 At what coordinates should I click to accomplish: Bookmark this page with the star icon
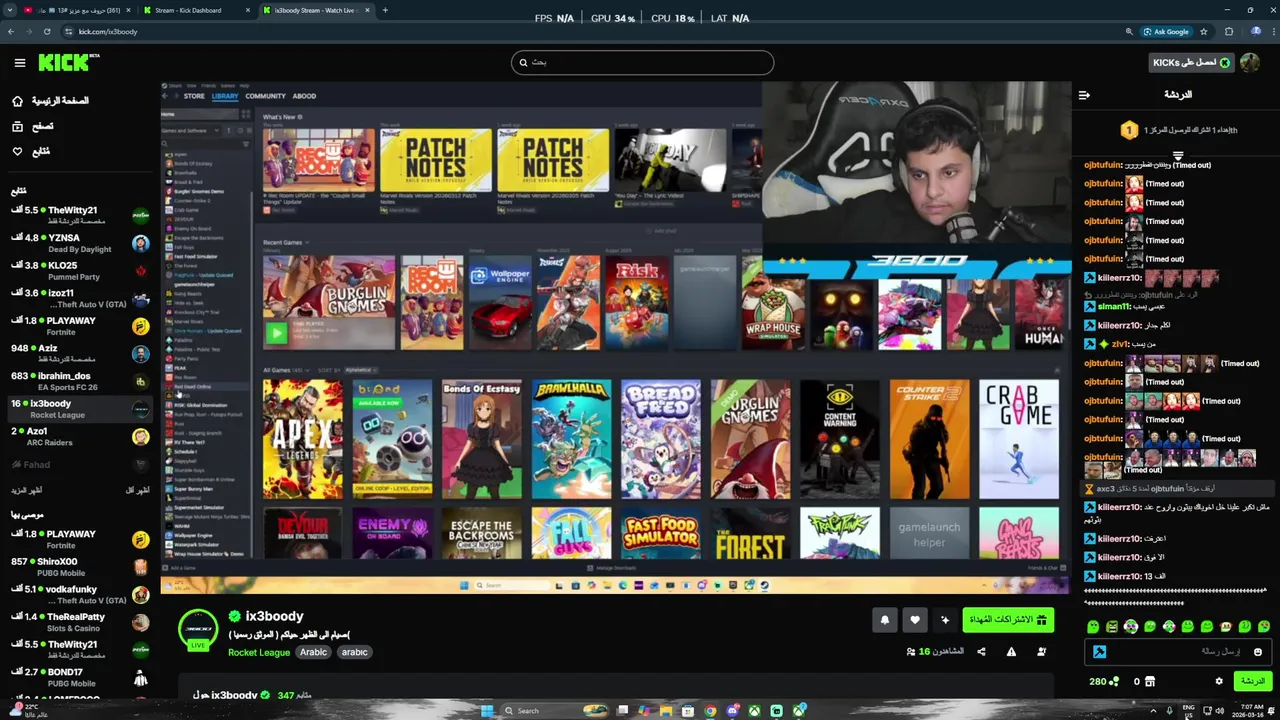[1203, 31]
